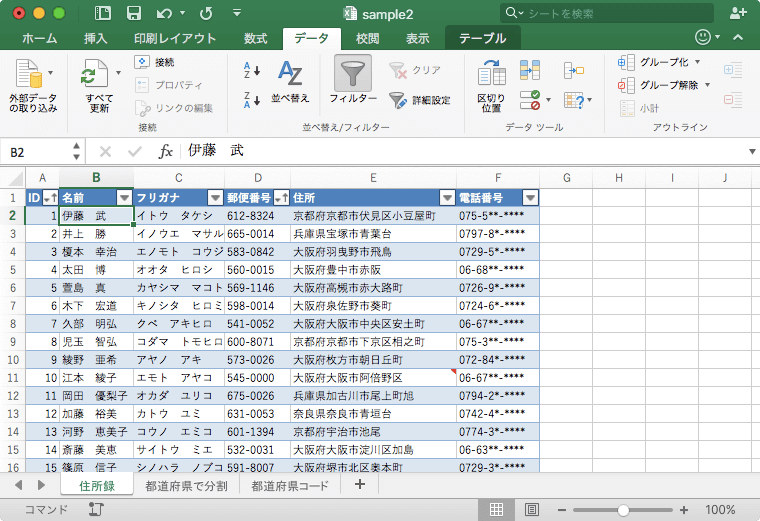
Task: Click the select-all corner triangle
Action: (16, 179)
